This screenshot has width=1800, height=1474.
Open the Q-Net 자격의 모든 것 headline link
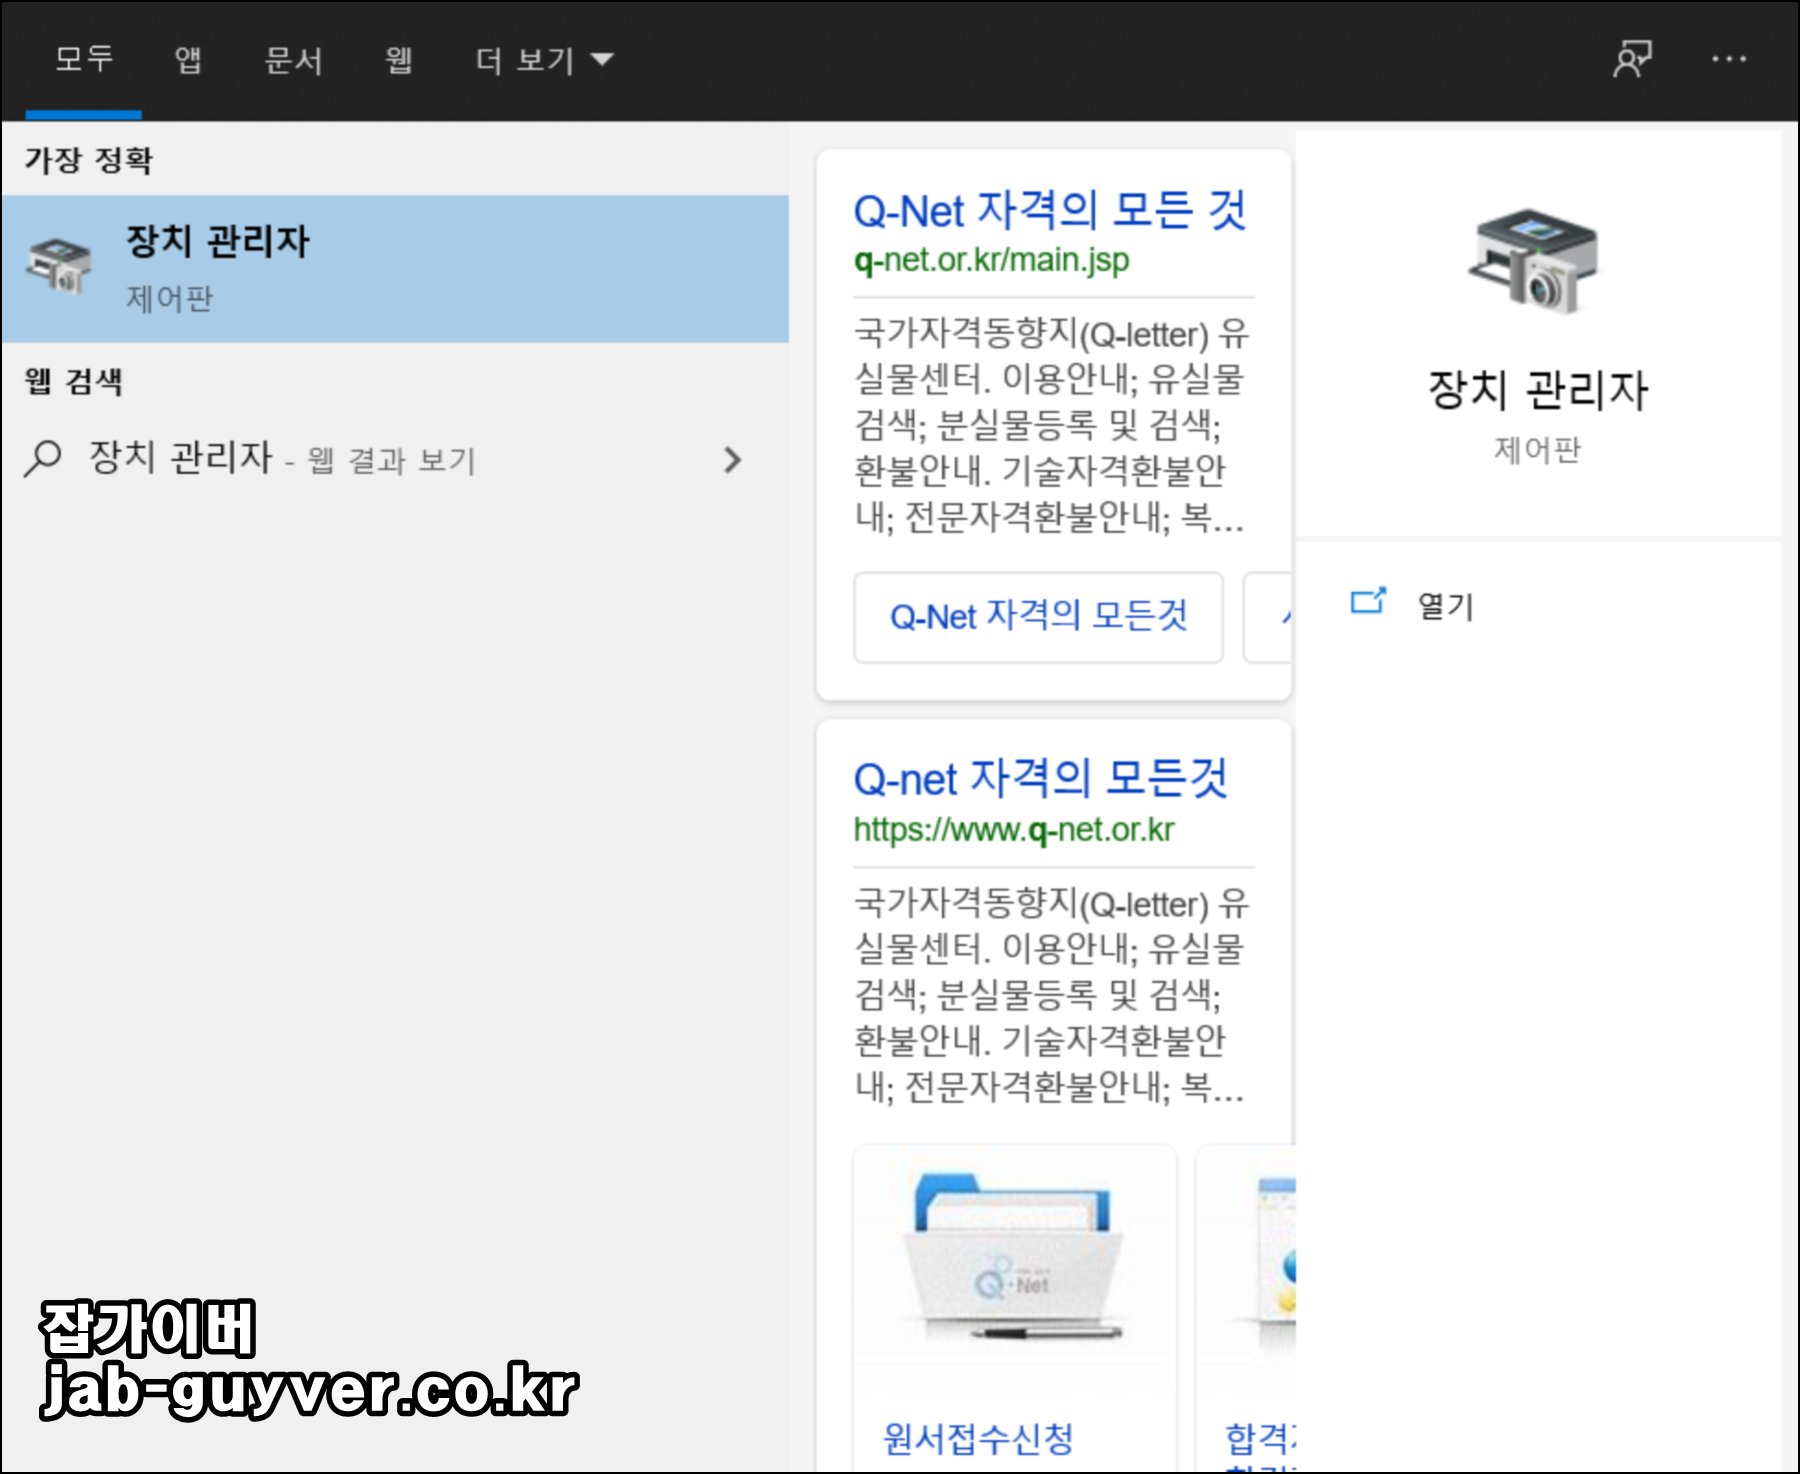pos(1050,211)
